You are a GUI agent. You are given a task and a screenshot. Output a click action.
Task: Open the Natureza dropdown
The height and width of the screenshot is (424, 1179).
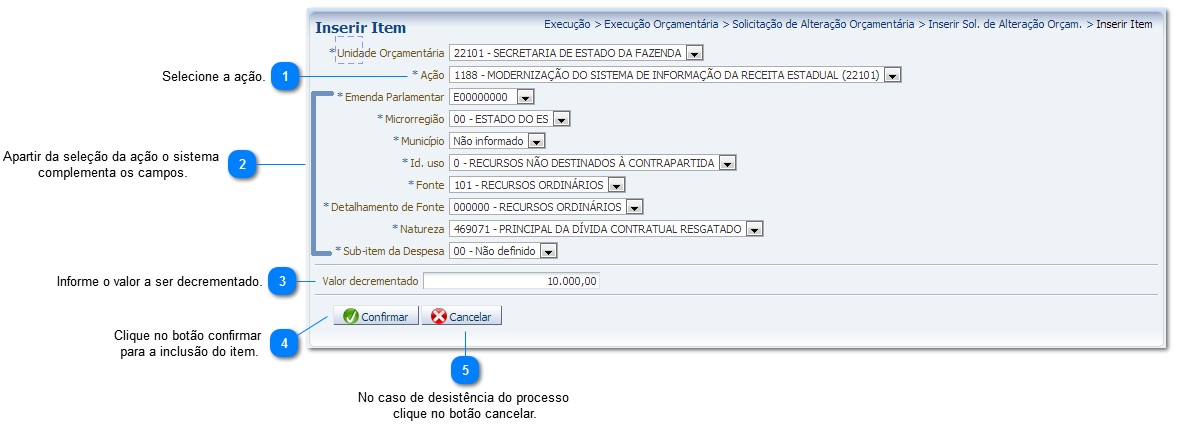point(754,229)
